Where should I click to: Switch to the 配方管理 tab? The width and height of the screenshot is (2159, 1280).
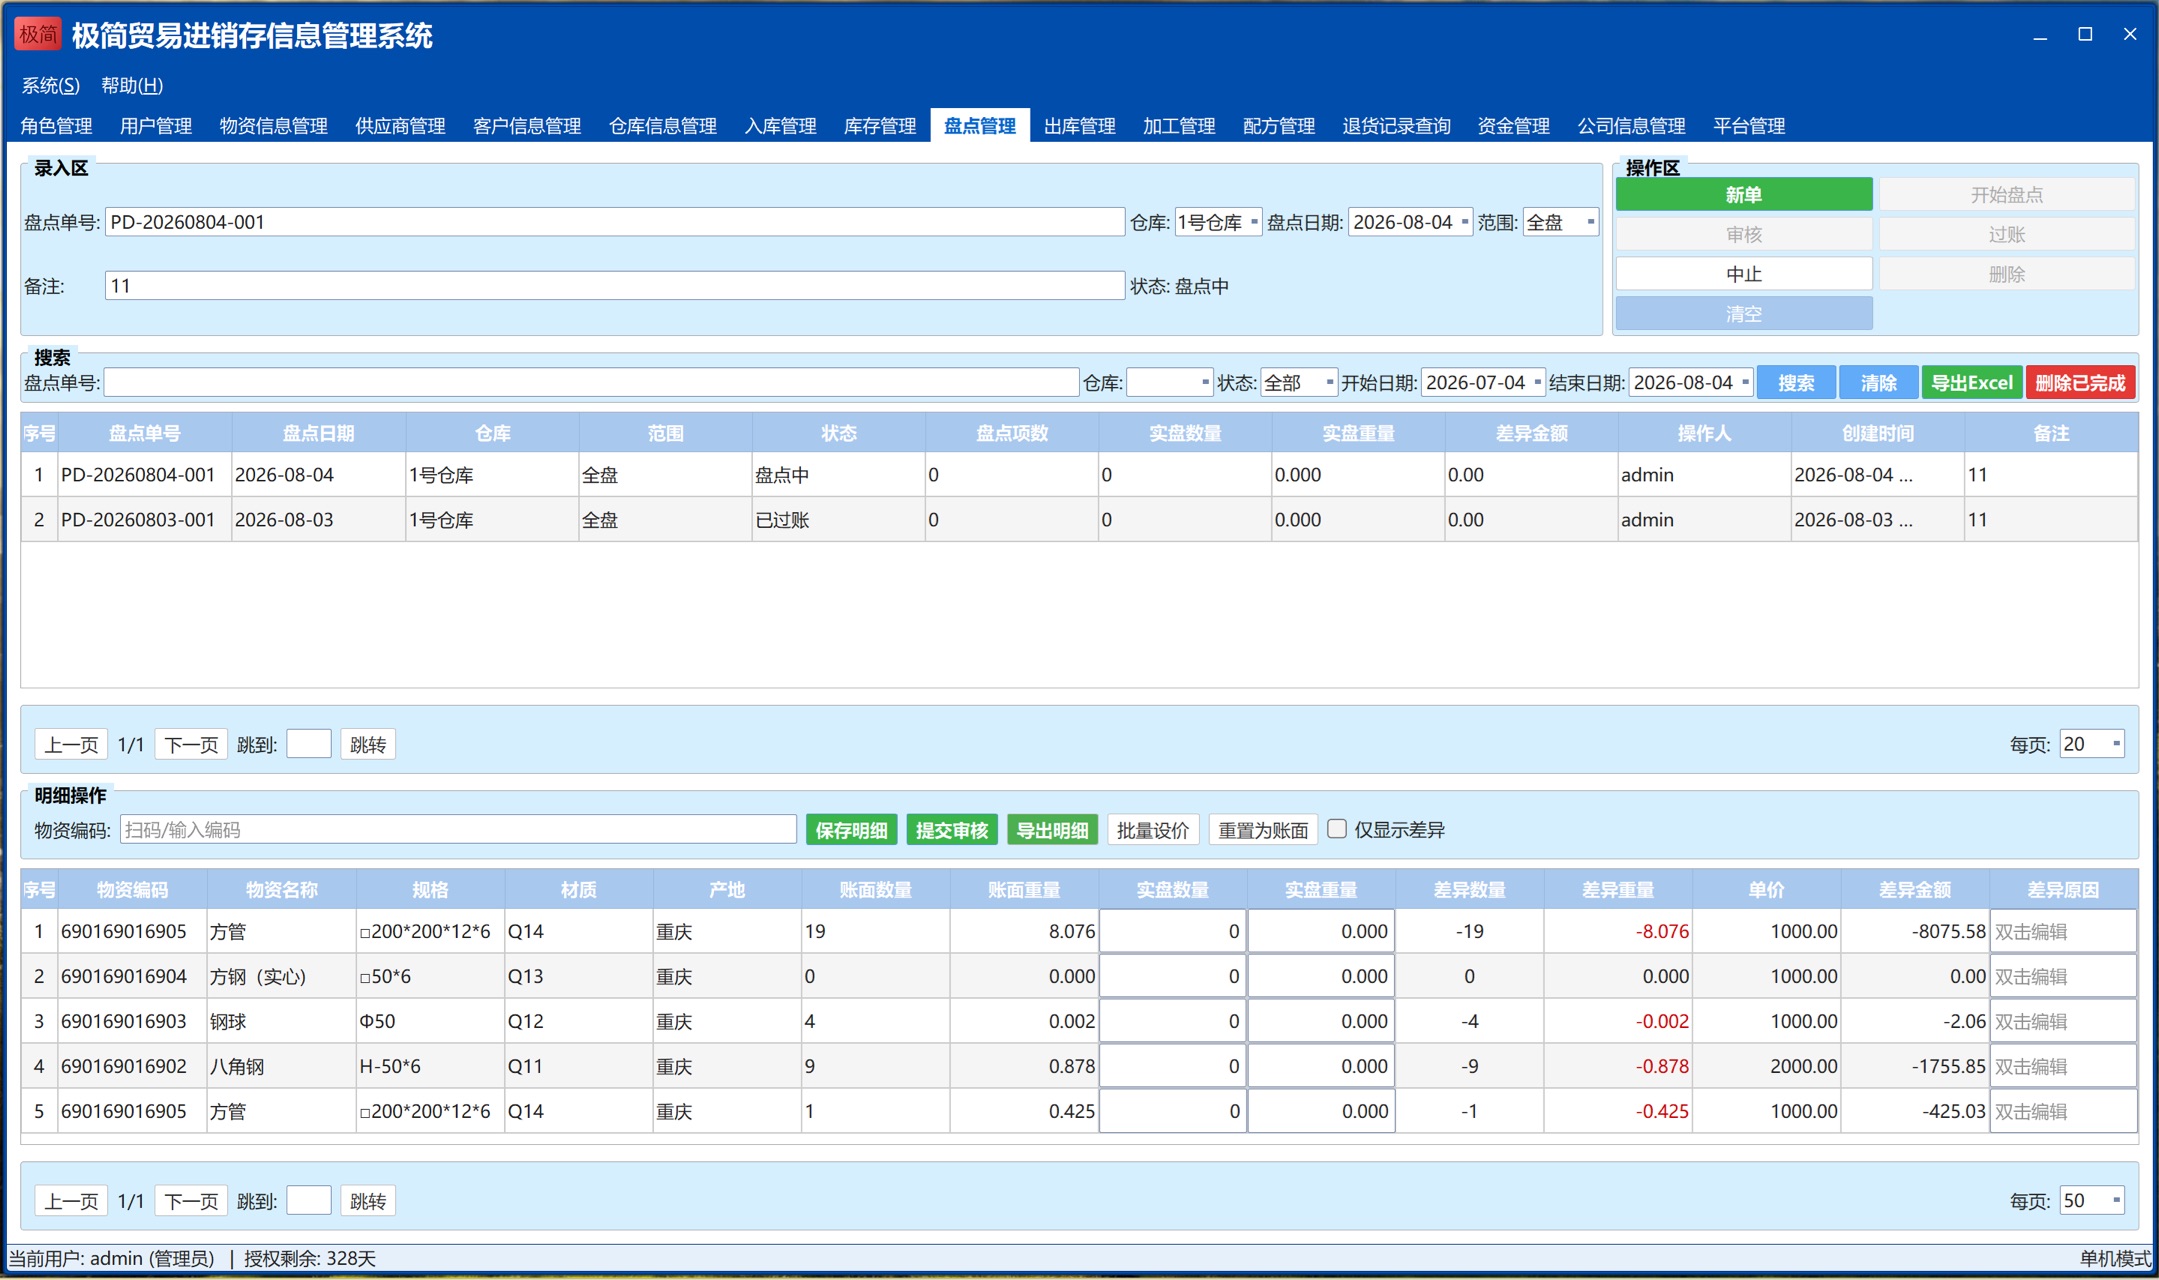[1279, 126]
